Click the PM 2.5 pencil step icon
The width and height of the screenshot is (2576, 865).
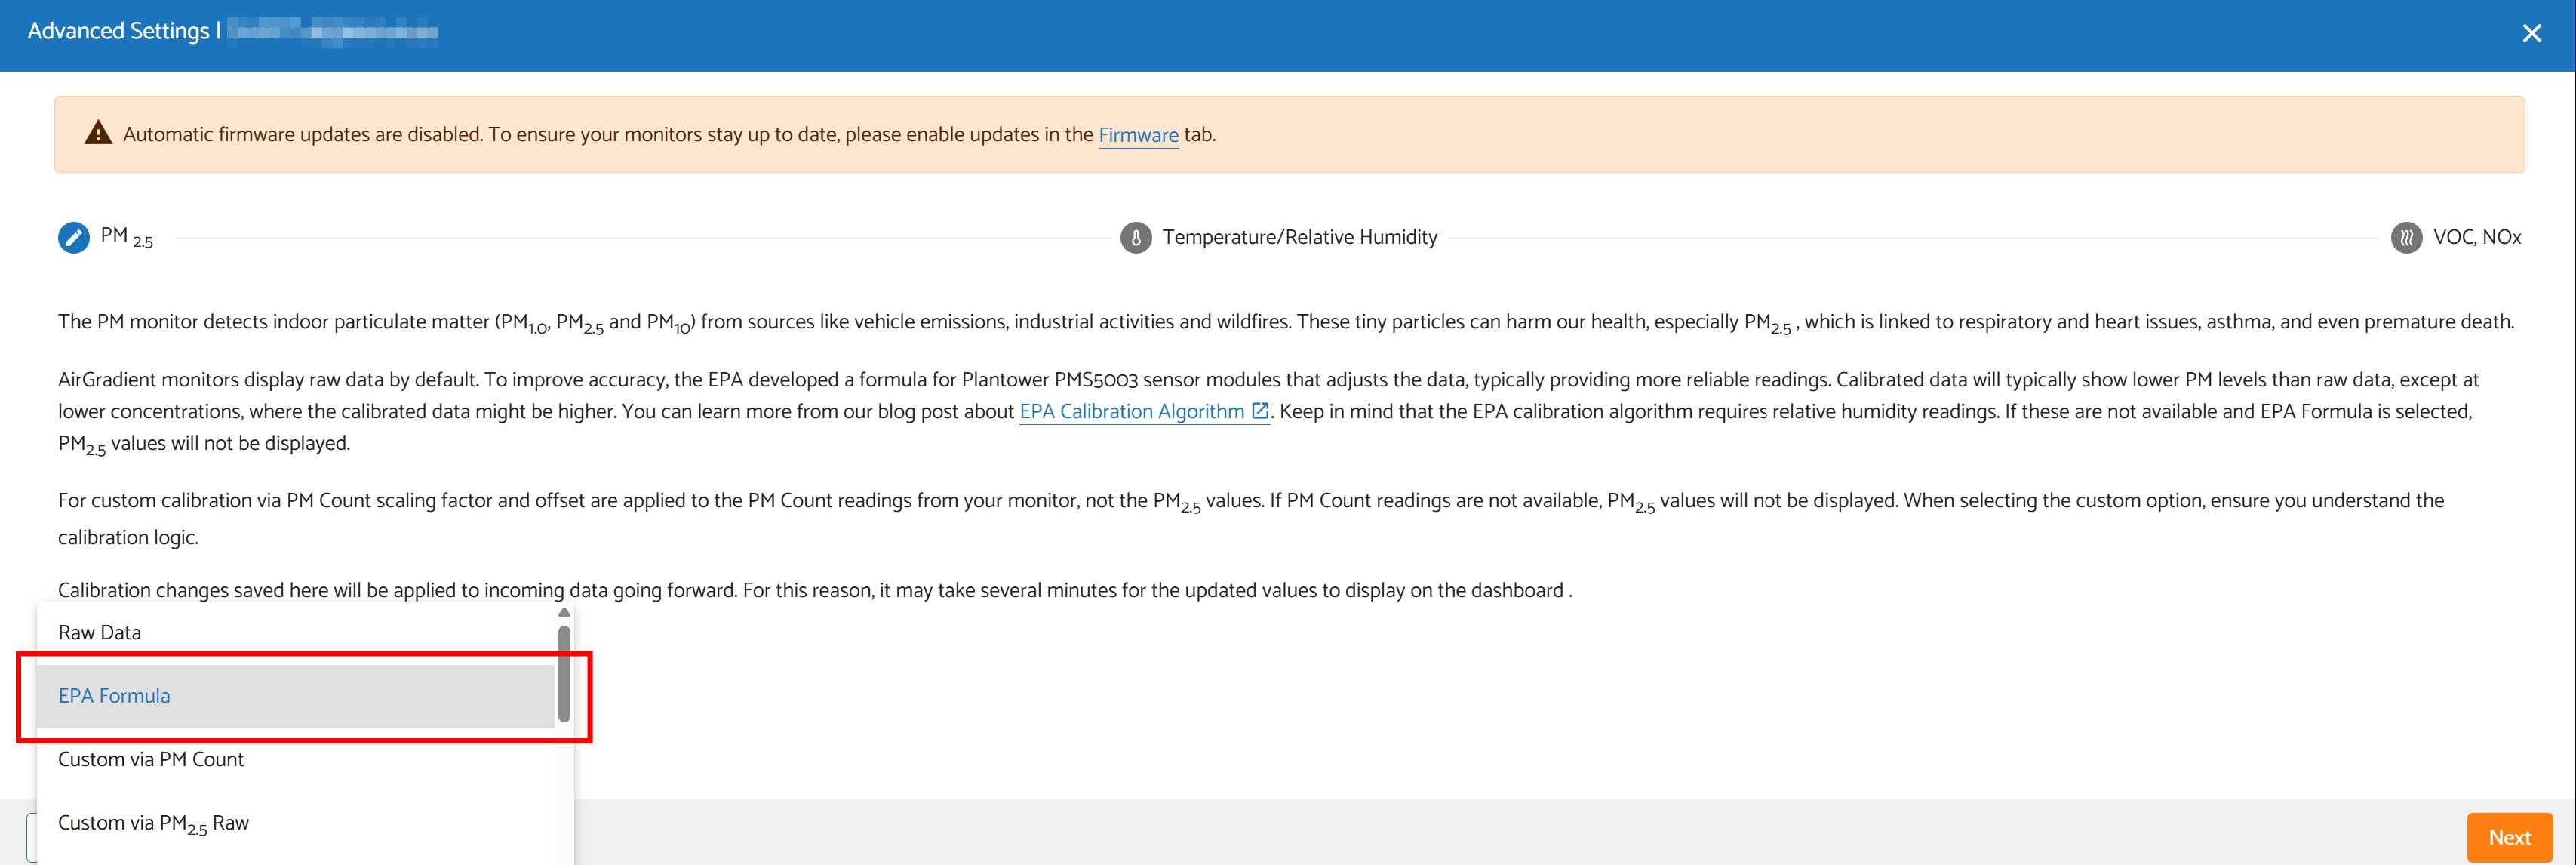tap(73, 237)
